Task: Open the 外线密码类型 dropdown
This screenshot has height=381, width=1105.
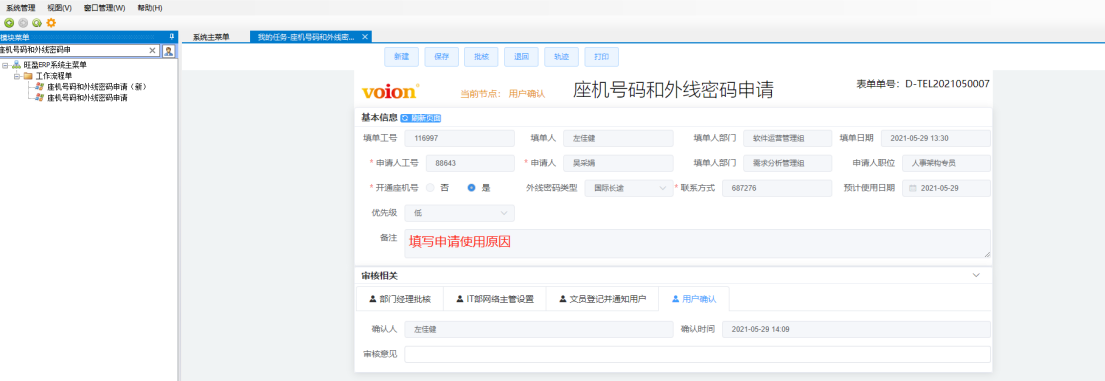Action: (x=629, y=188)
